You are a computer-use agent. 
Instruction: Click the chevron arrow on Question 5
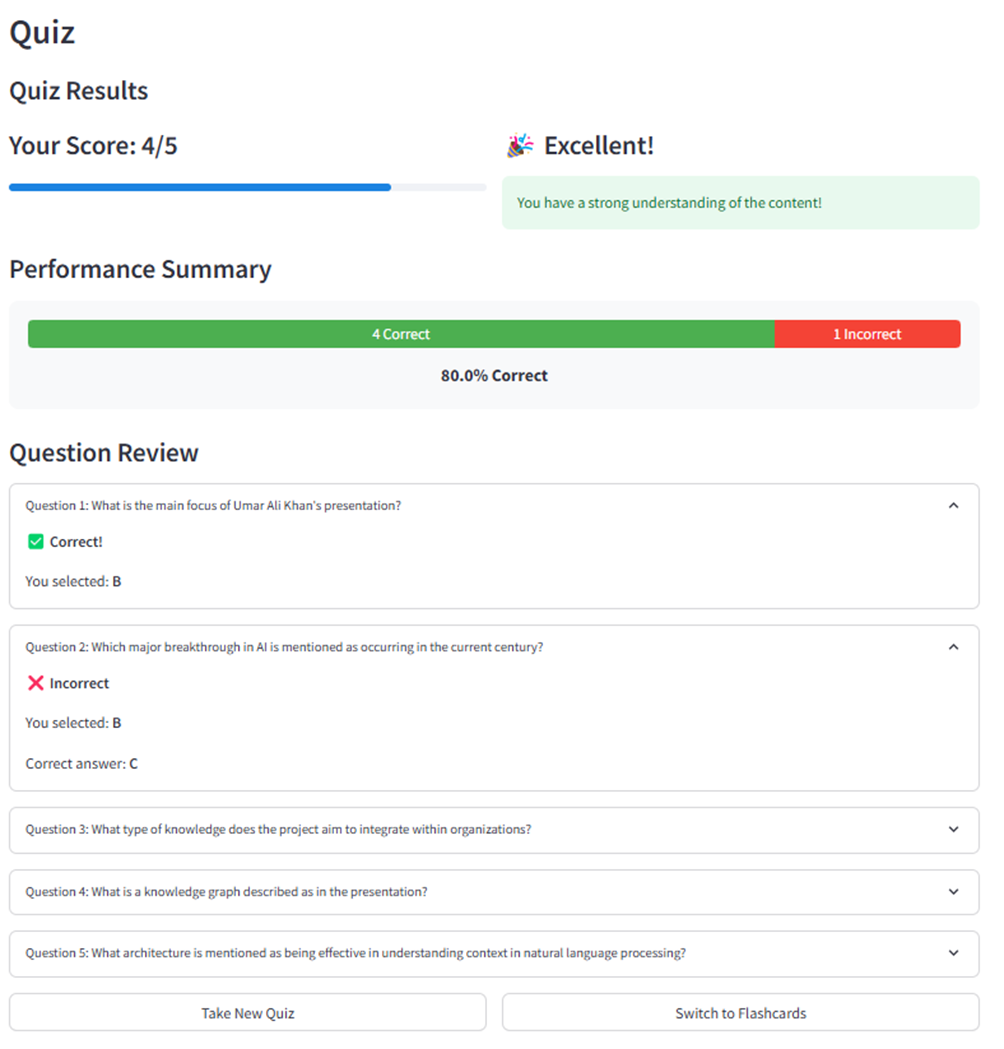point(953,953)
